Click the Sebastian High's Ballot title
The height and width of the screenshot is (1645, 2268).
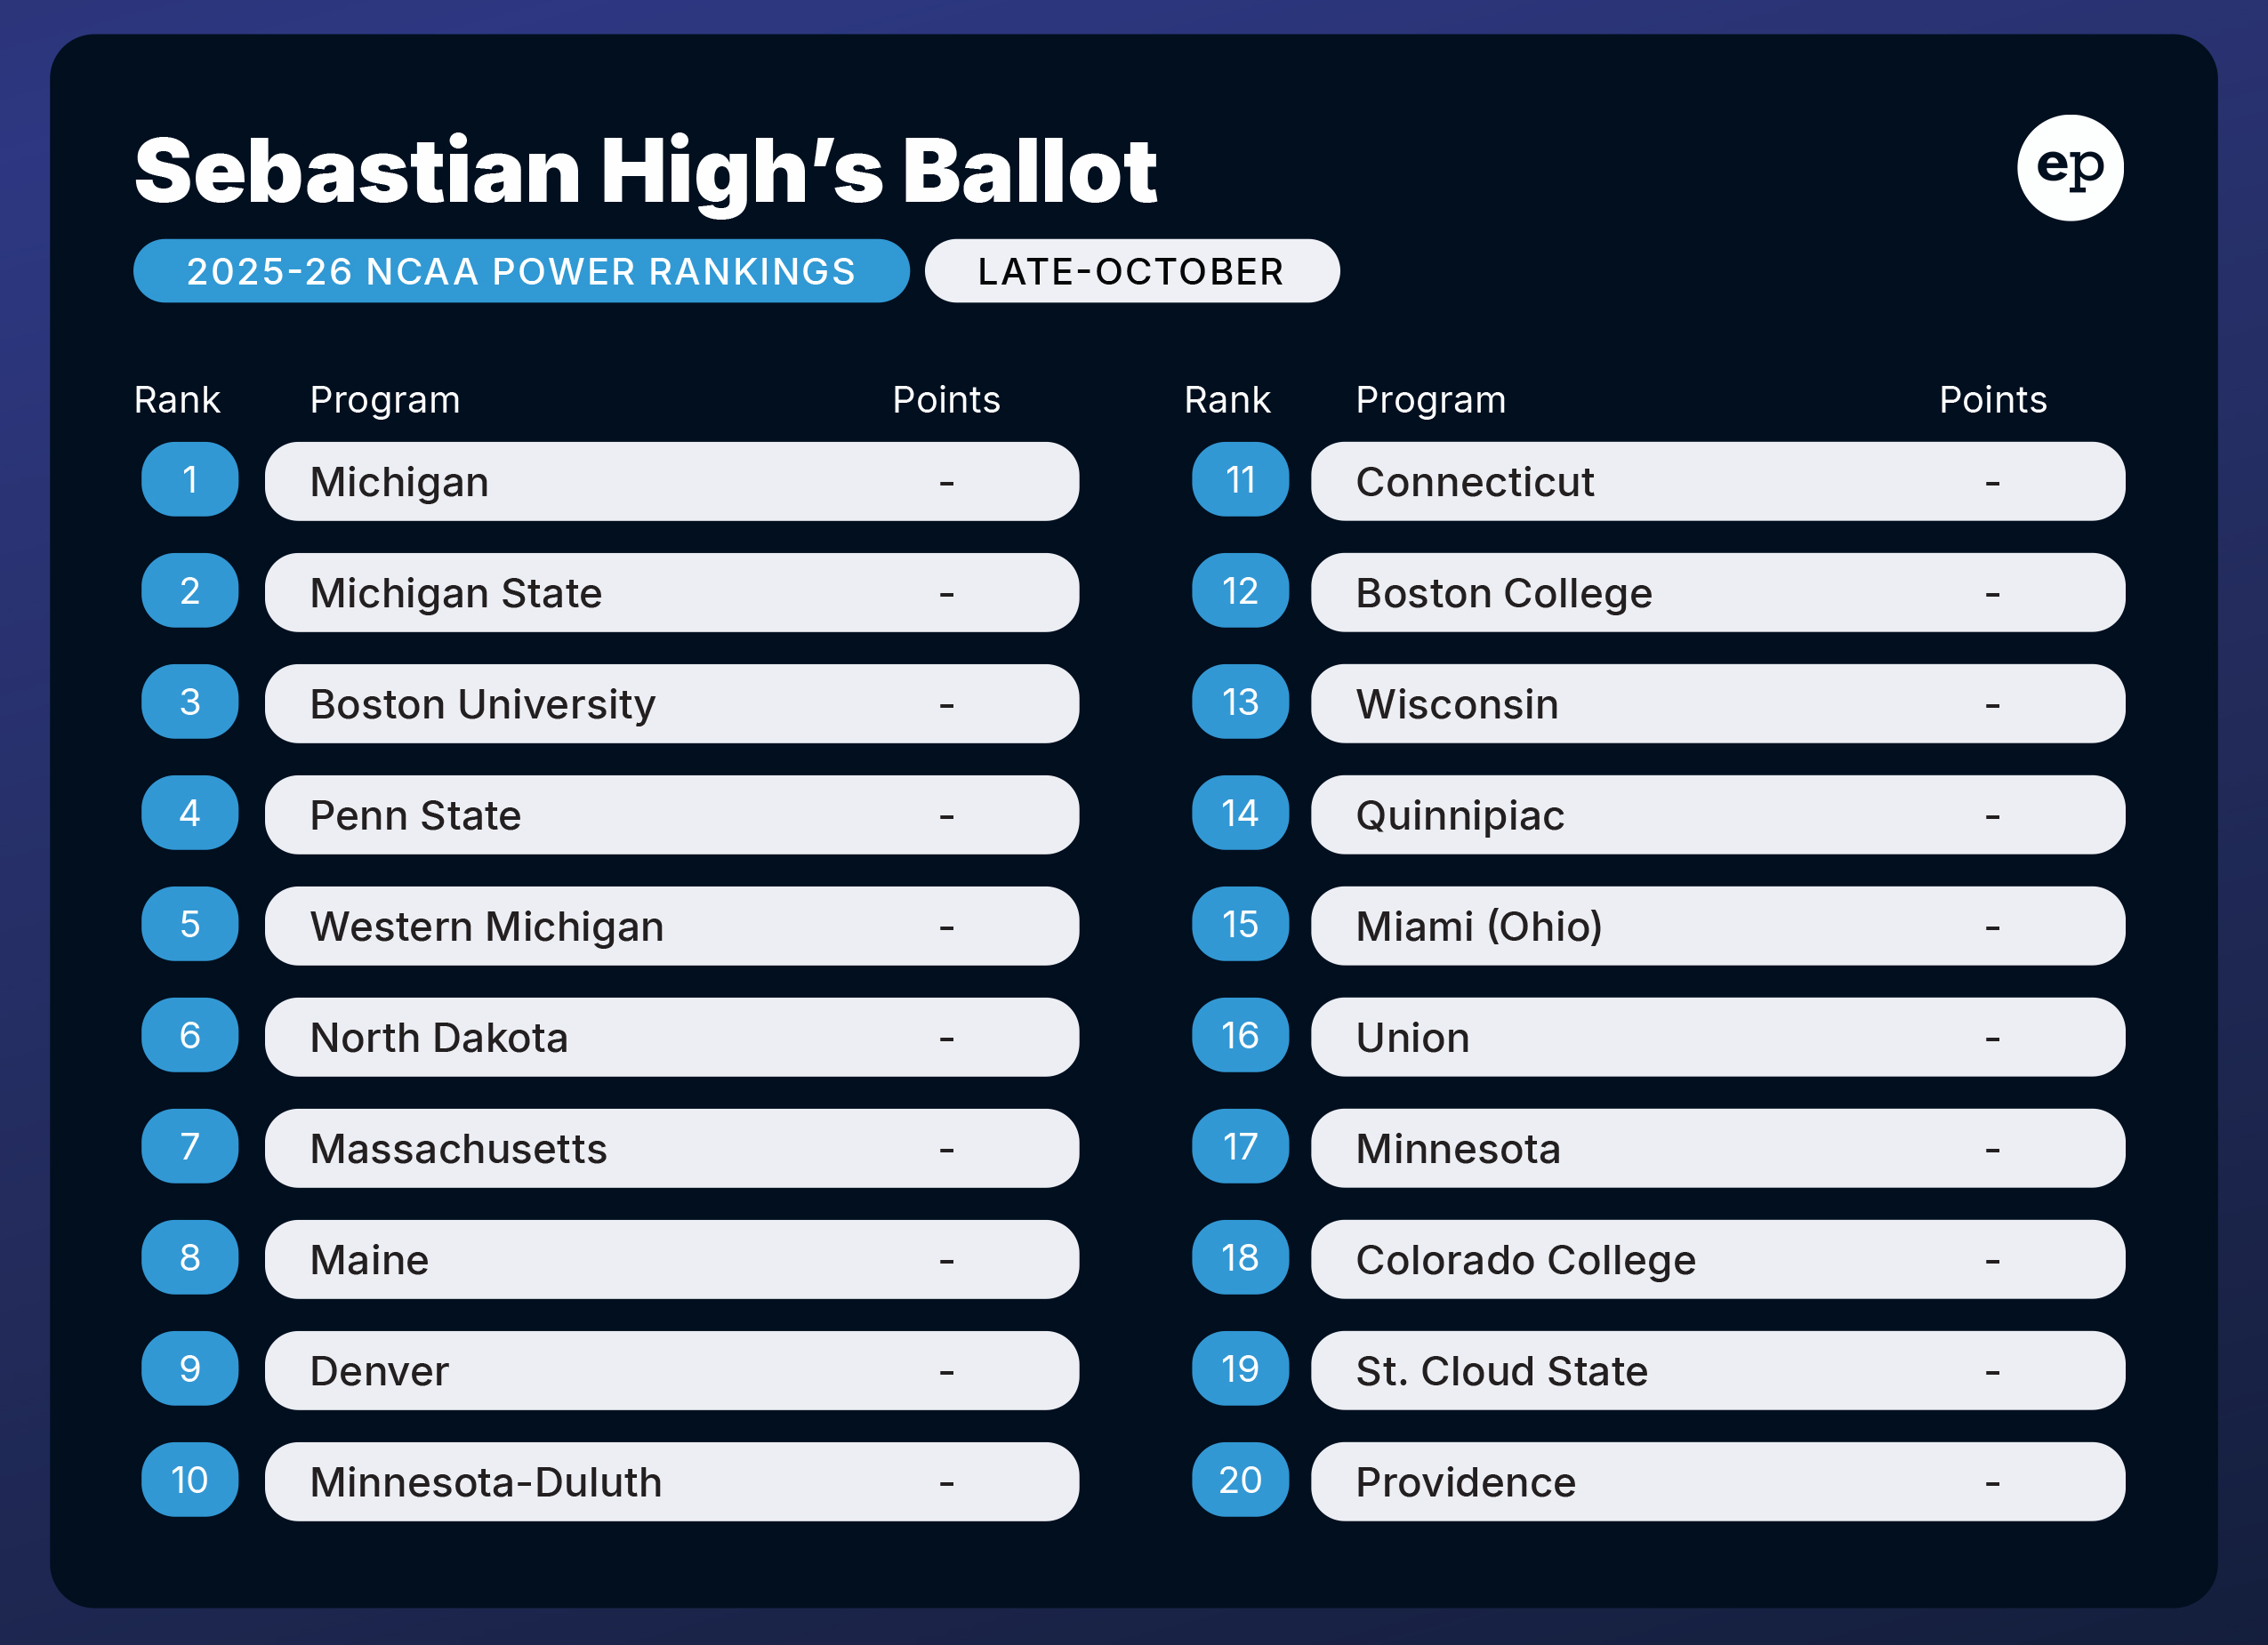pos(646,171)
